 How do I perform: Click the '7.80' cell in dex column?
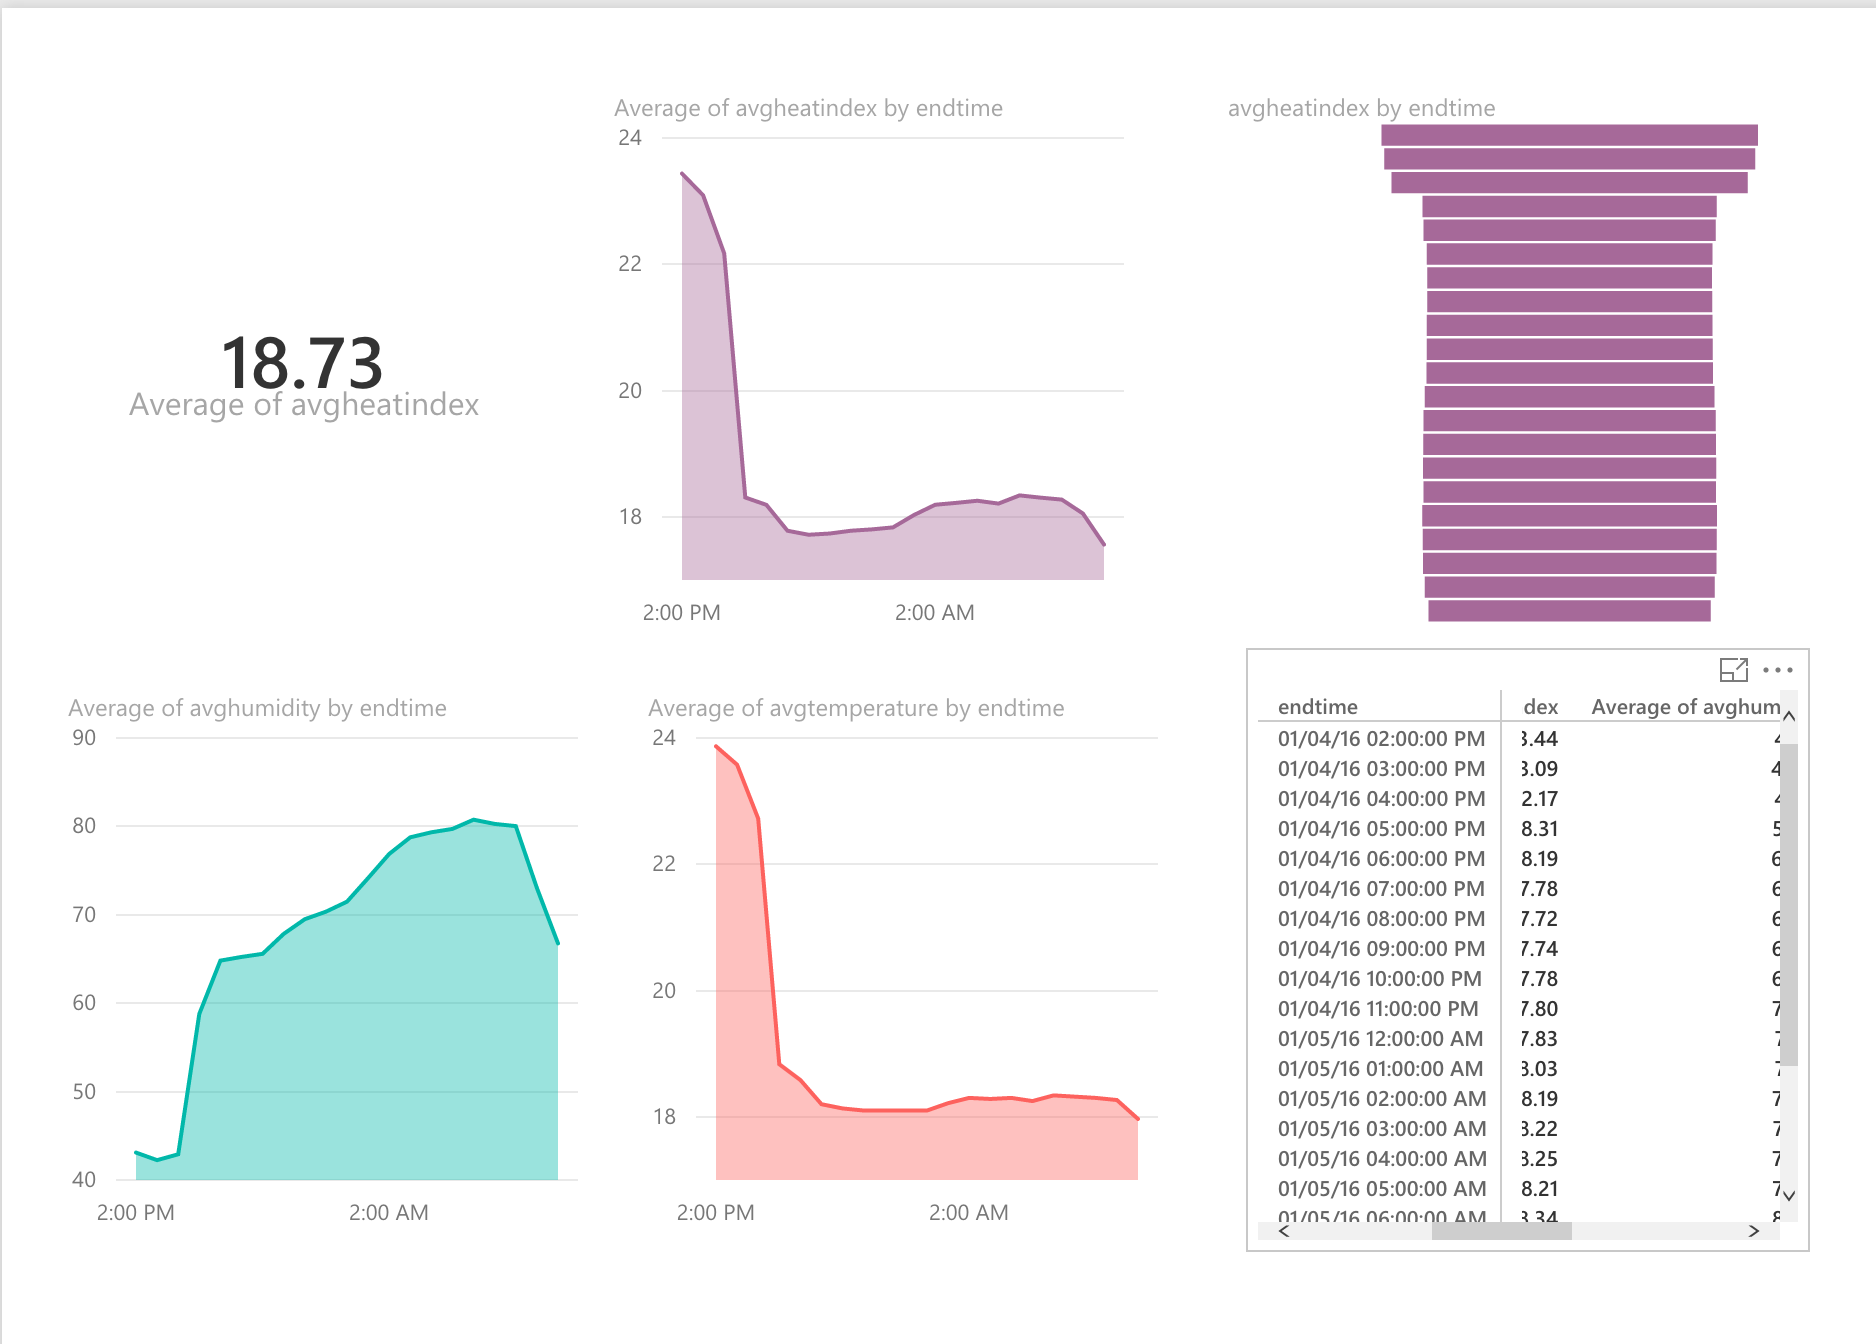tap(1540, 1009)
